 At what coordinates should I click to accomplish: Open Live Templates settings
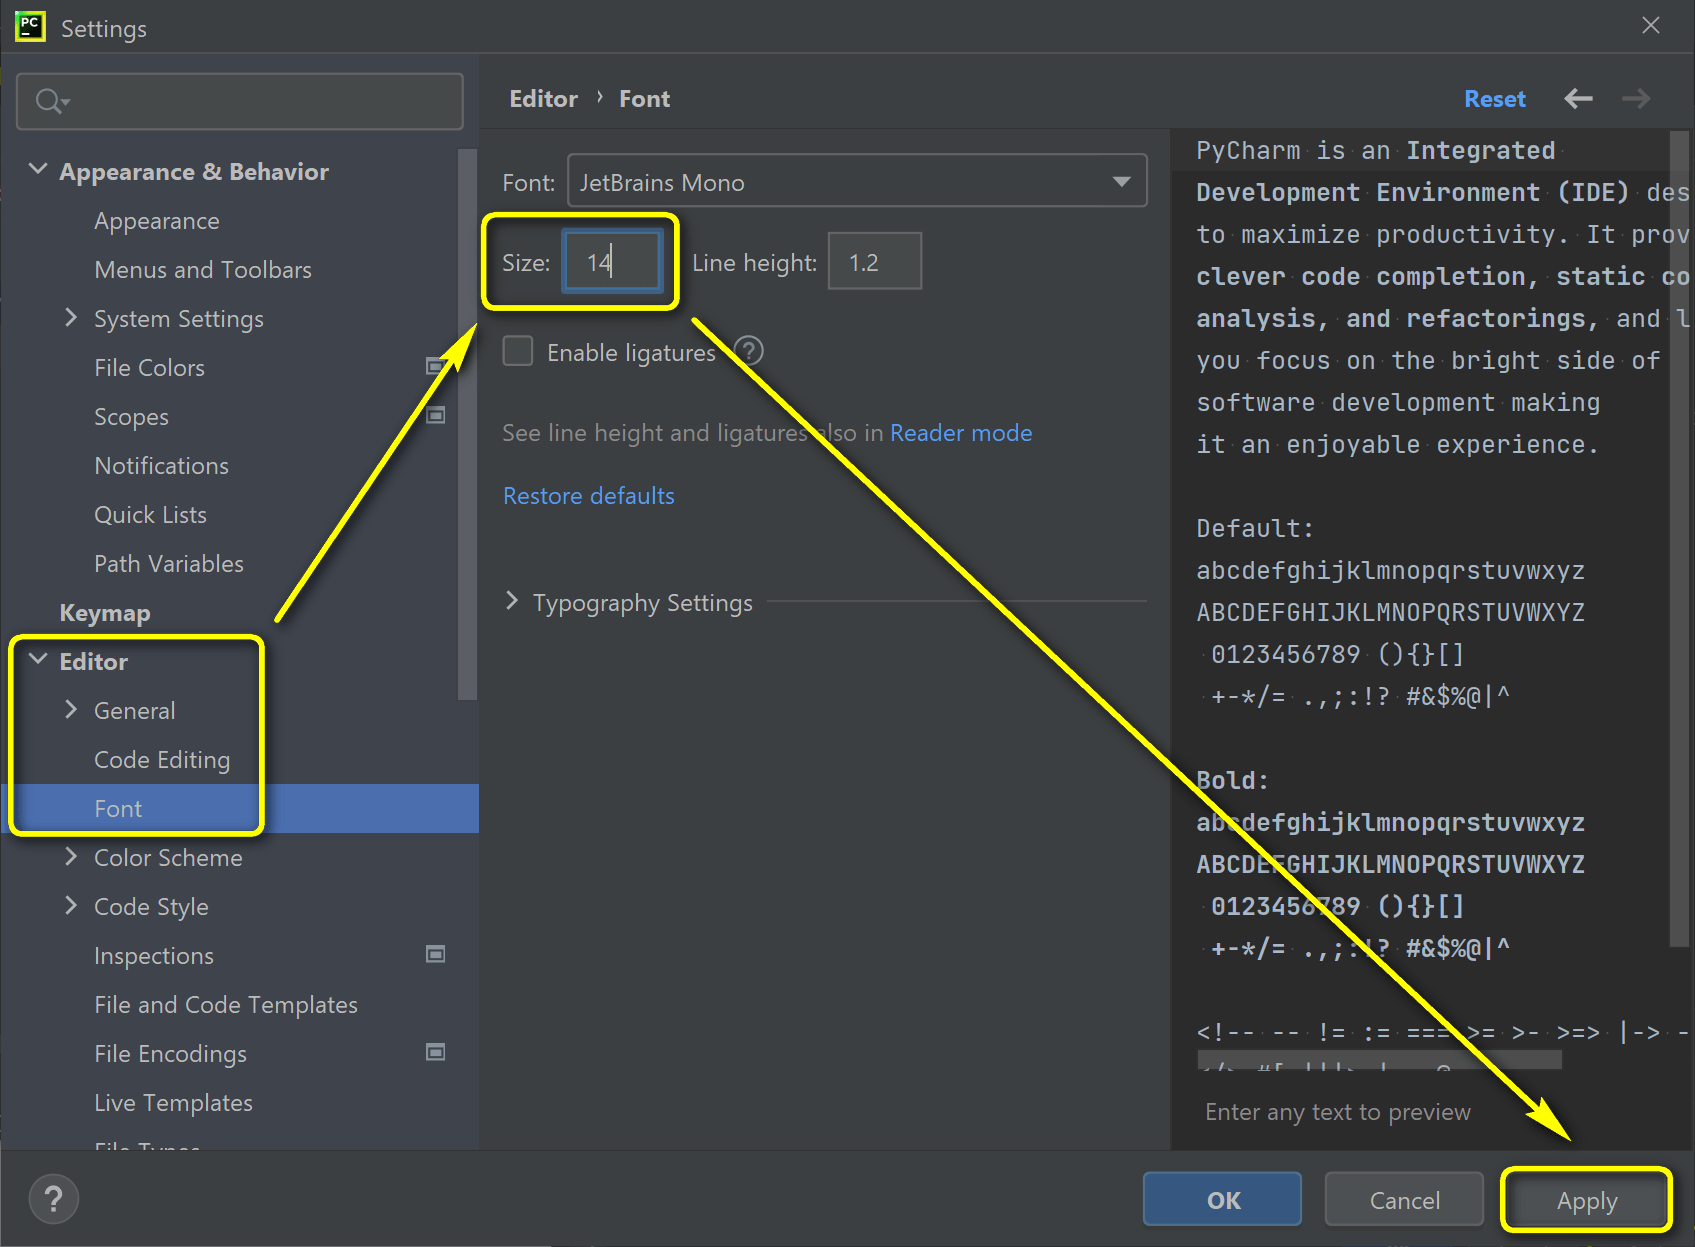coord(173,1103)
